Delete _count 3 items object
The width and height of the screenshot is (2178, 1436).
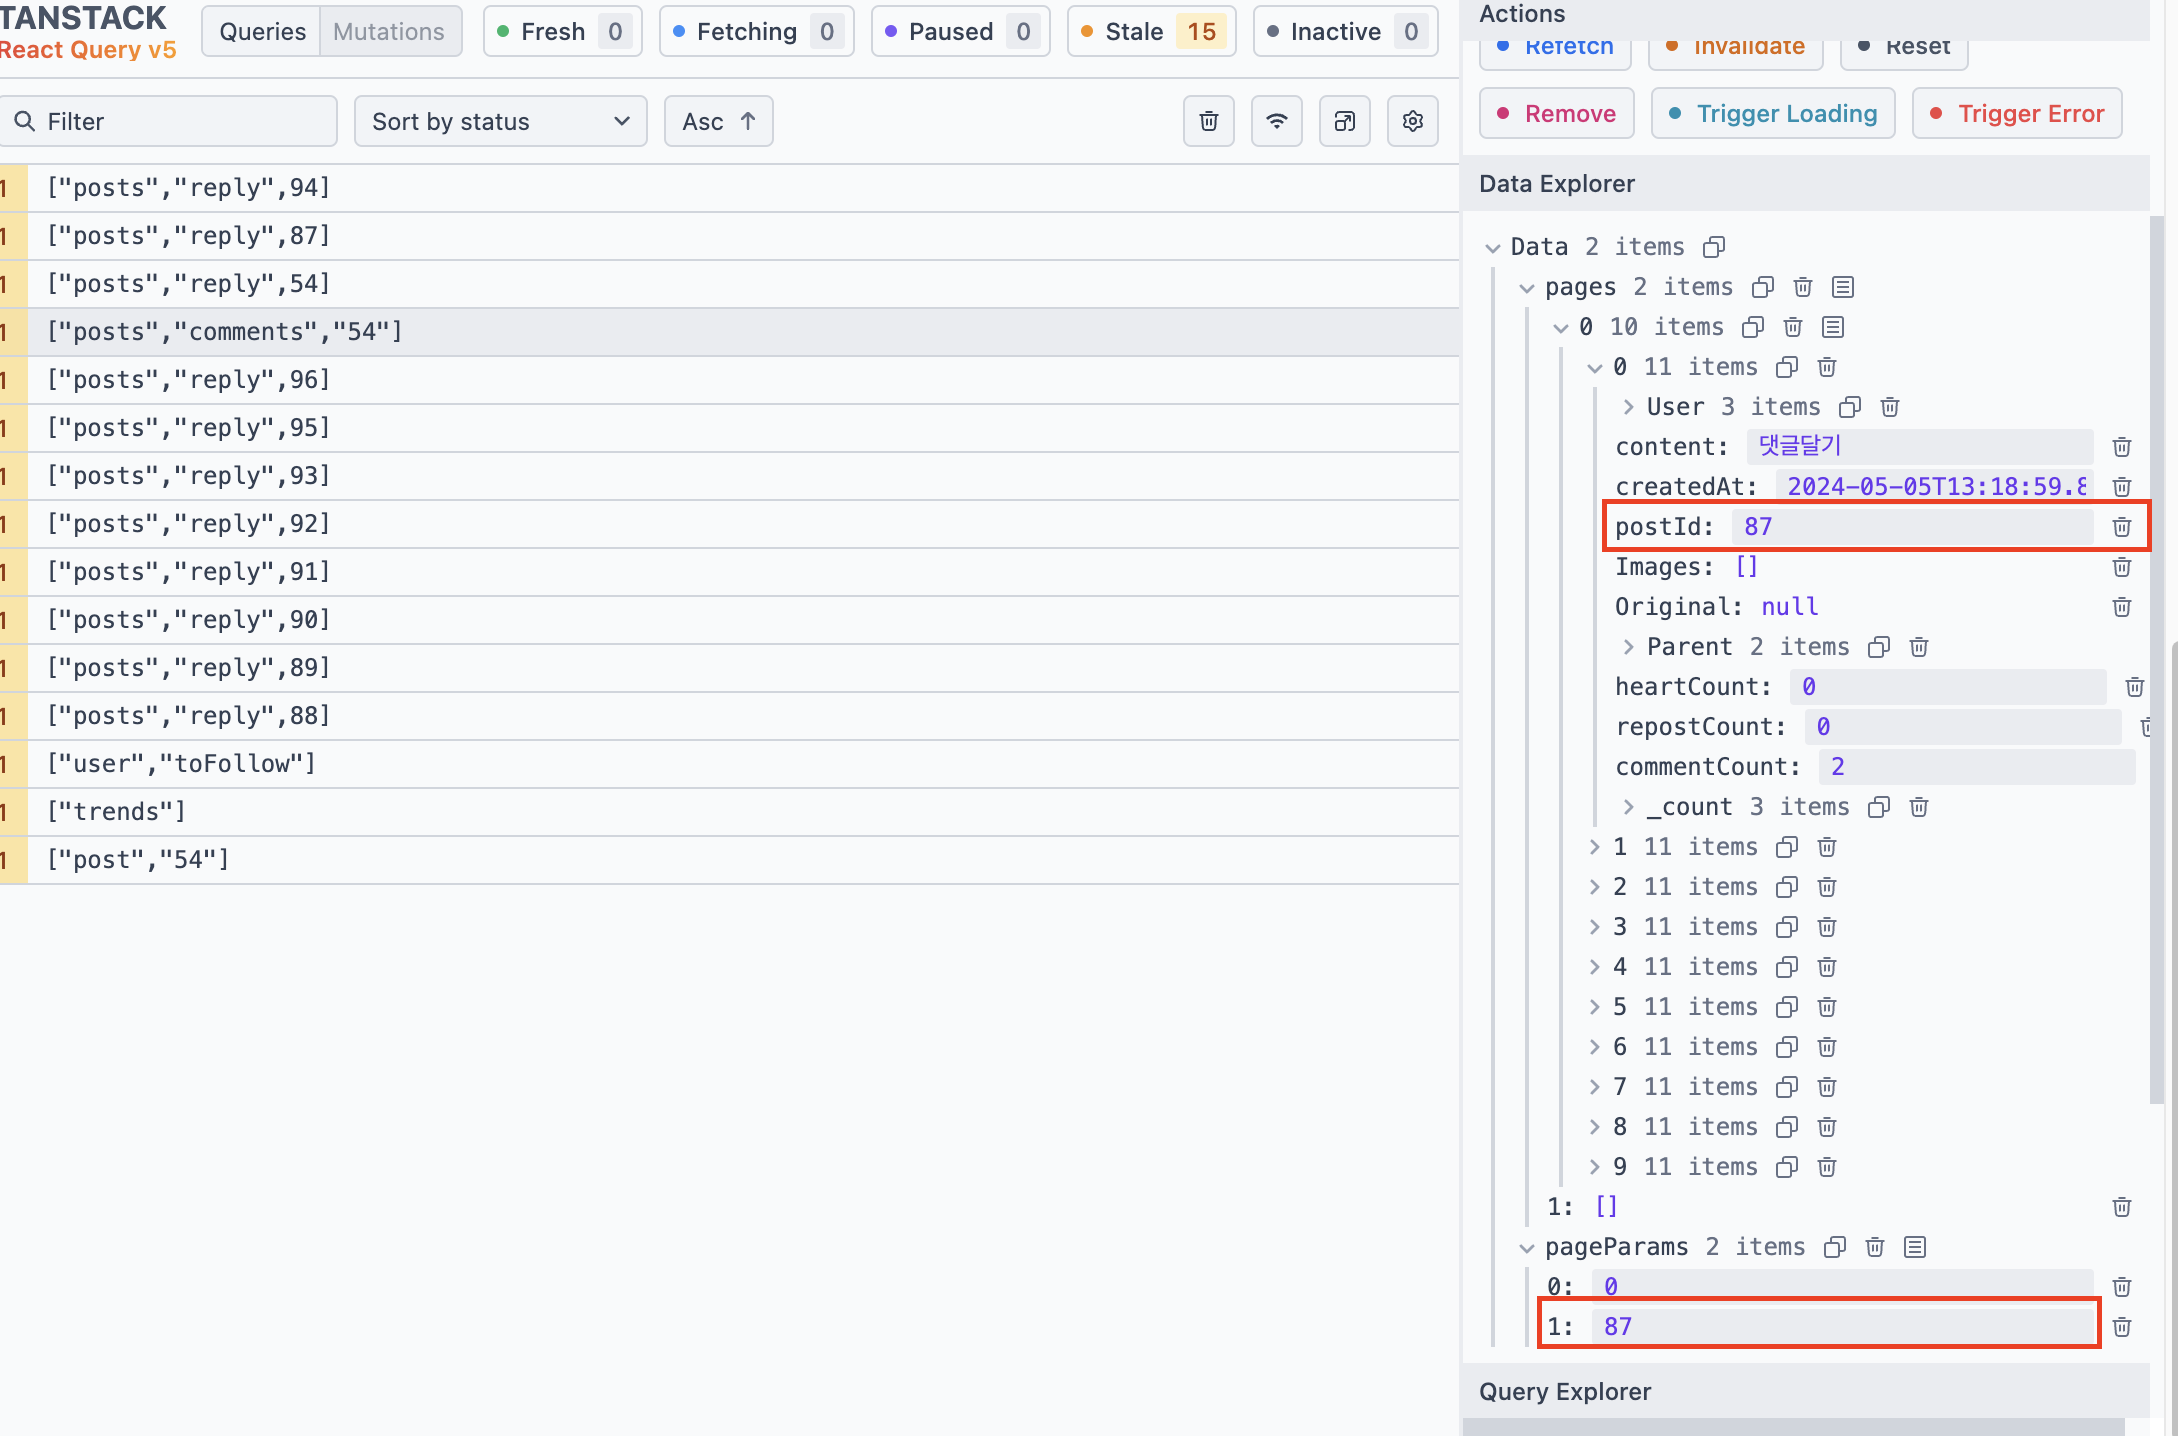pyautogui.click(x=1919, y=807)
